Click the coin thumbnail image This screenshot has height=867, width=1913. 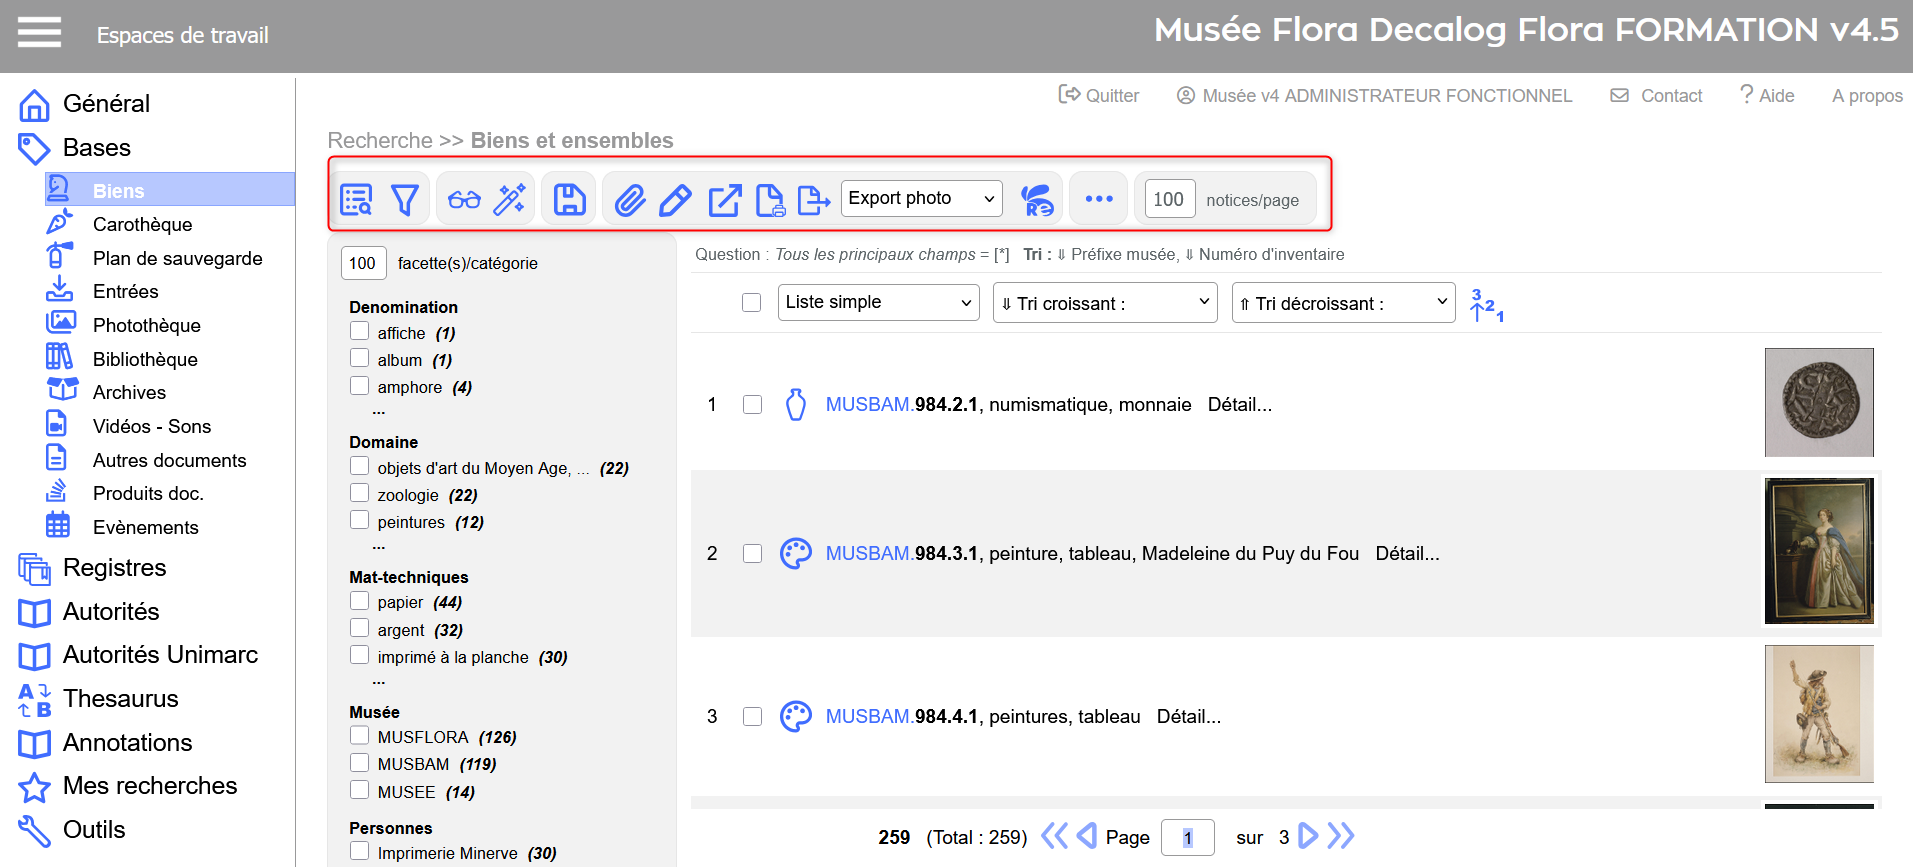pos(1818,402)
